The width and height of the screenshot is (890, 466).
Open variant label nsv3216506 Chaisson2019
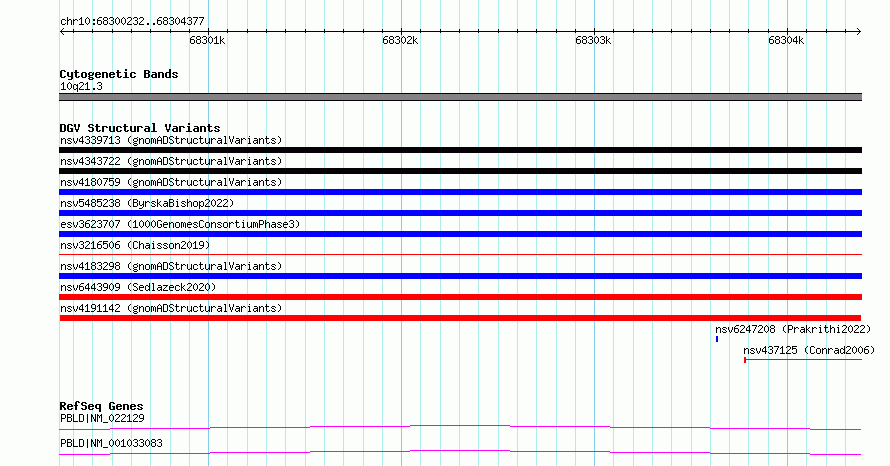click(135, 245)
